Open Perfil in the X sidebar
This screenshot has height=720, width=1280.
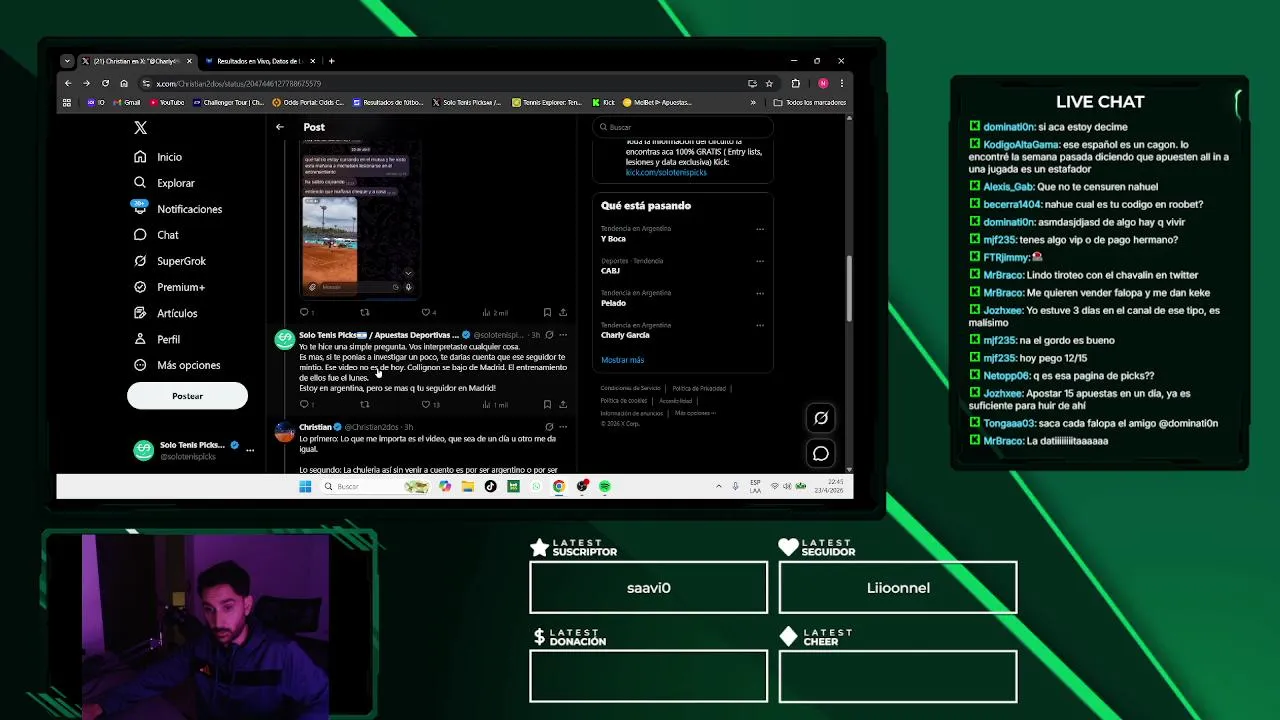pyautogui.click(x=157, y=339)
